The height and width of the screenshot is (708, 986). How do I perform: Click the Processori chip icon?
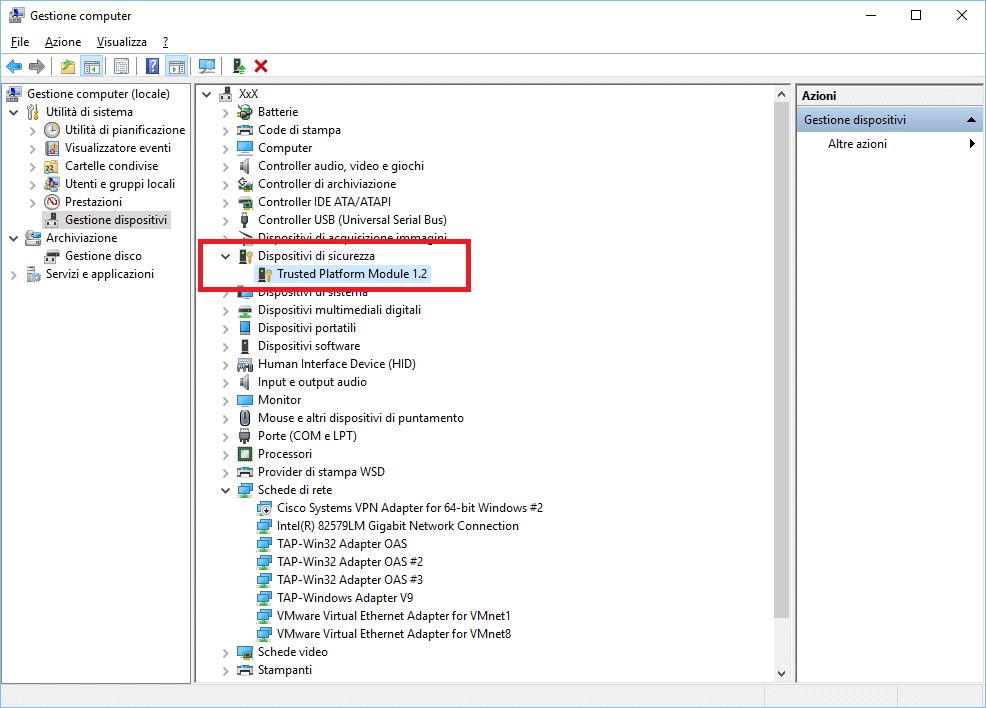click(245, 454)
